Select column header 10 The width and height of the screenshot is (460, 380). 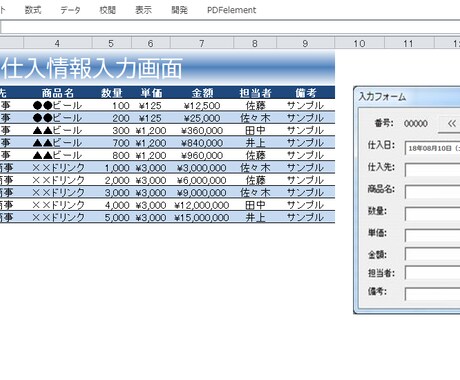pos(359,43)
